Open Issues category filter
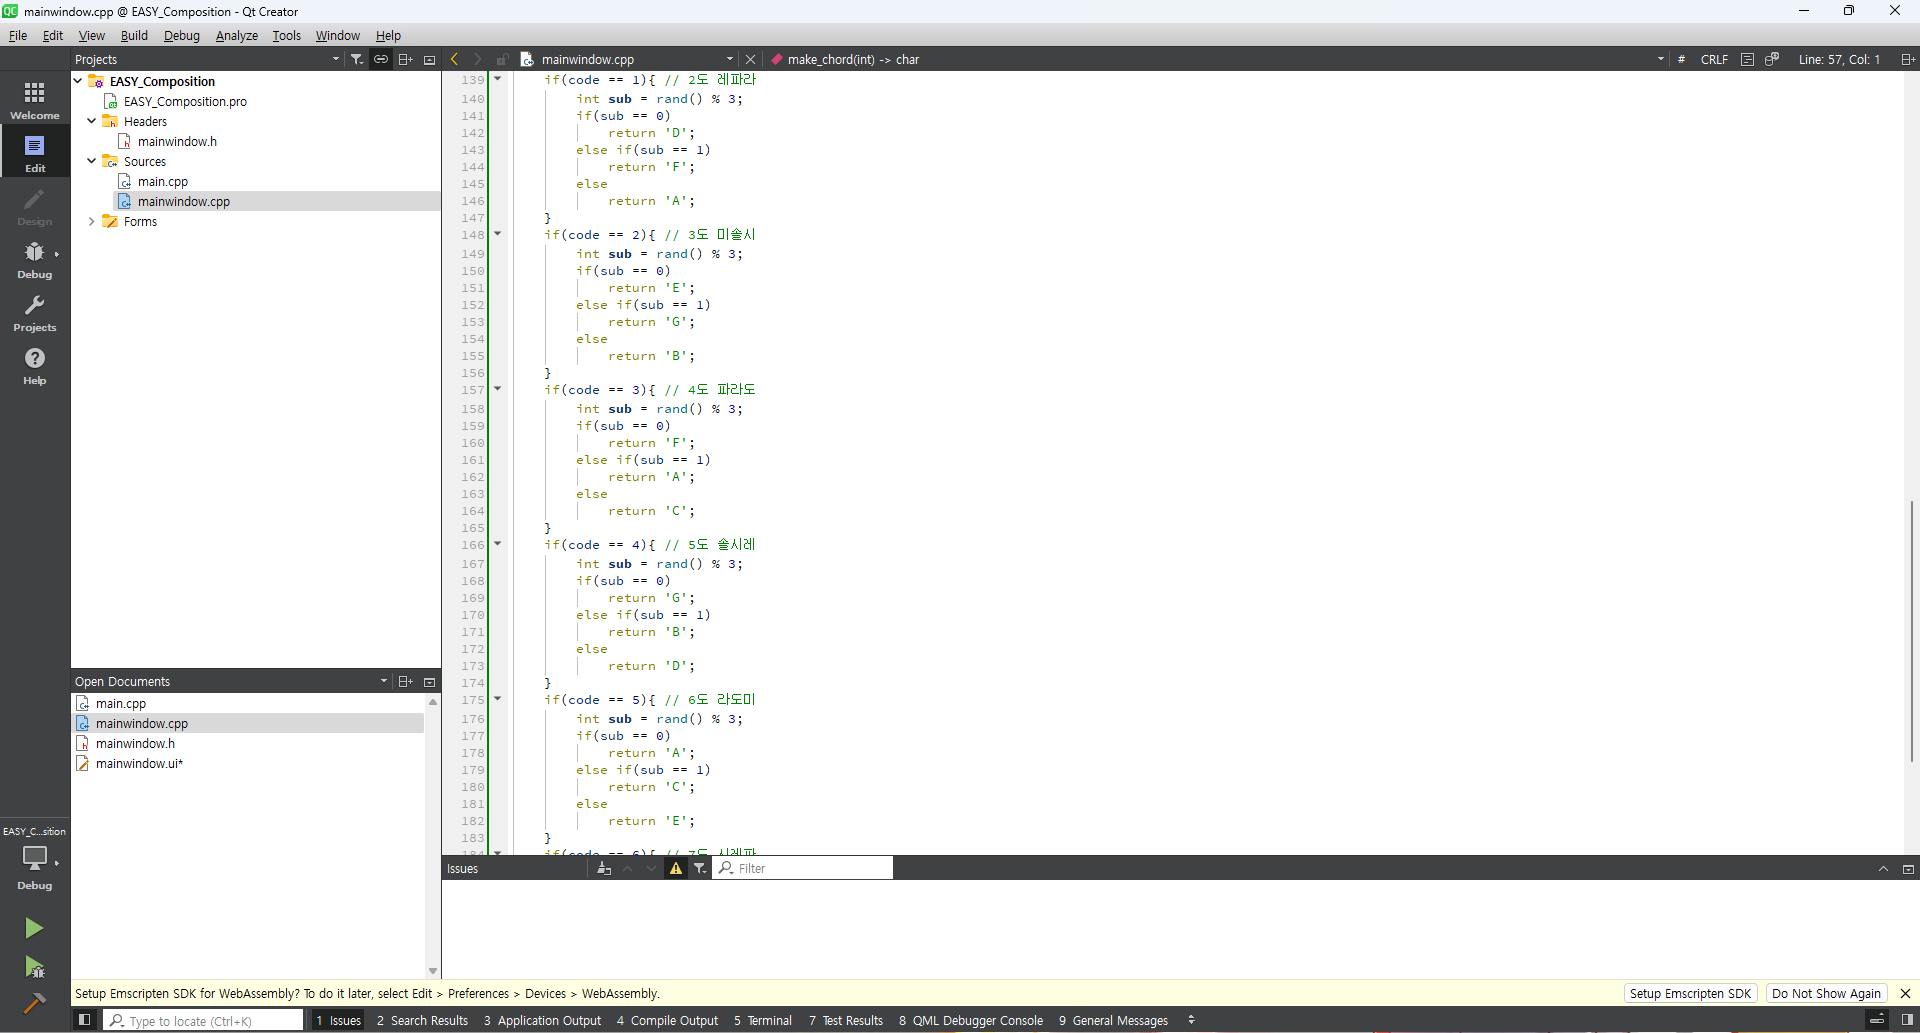The height and width of the screenshot is (1033, 1920). (x=700, y=868)
